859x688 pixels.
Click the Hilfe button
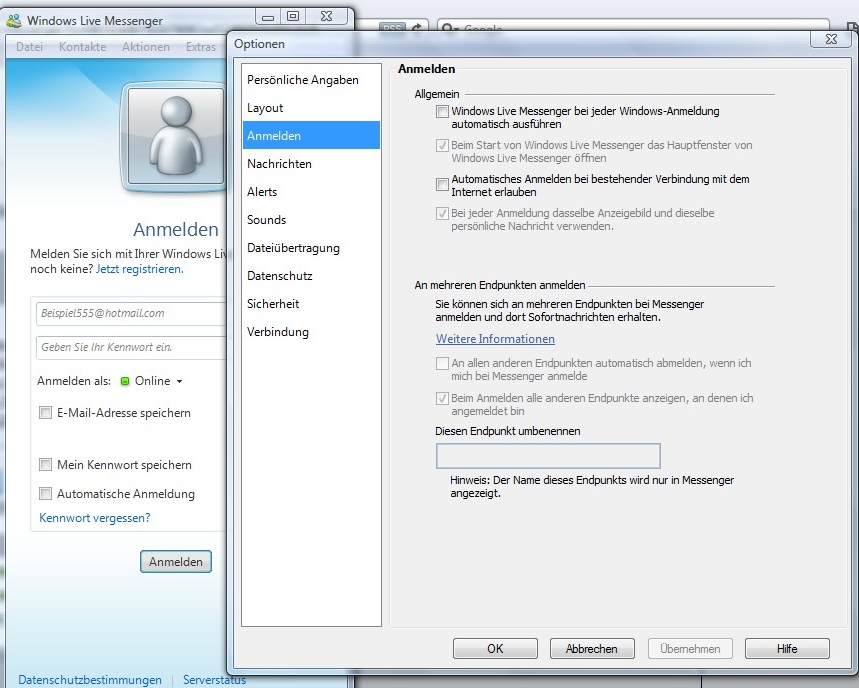[787, 649]
